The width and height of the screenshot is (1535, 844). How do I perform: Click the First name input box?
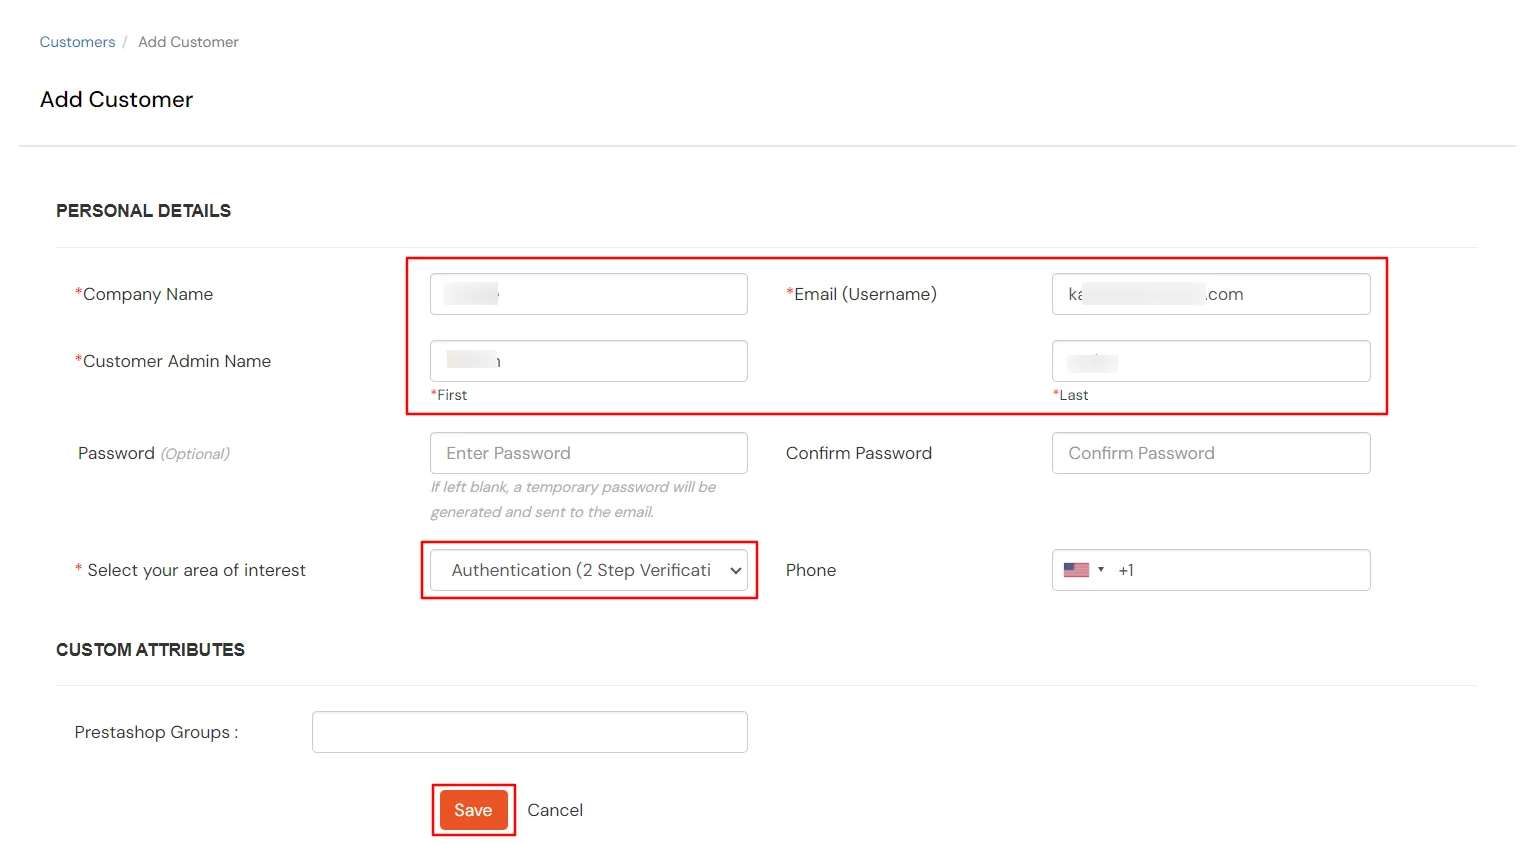click(x=588, y=360)
